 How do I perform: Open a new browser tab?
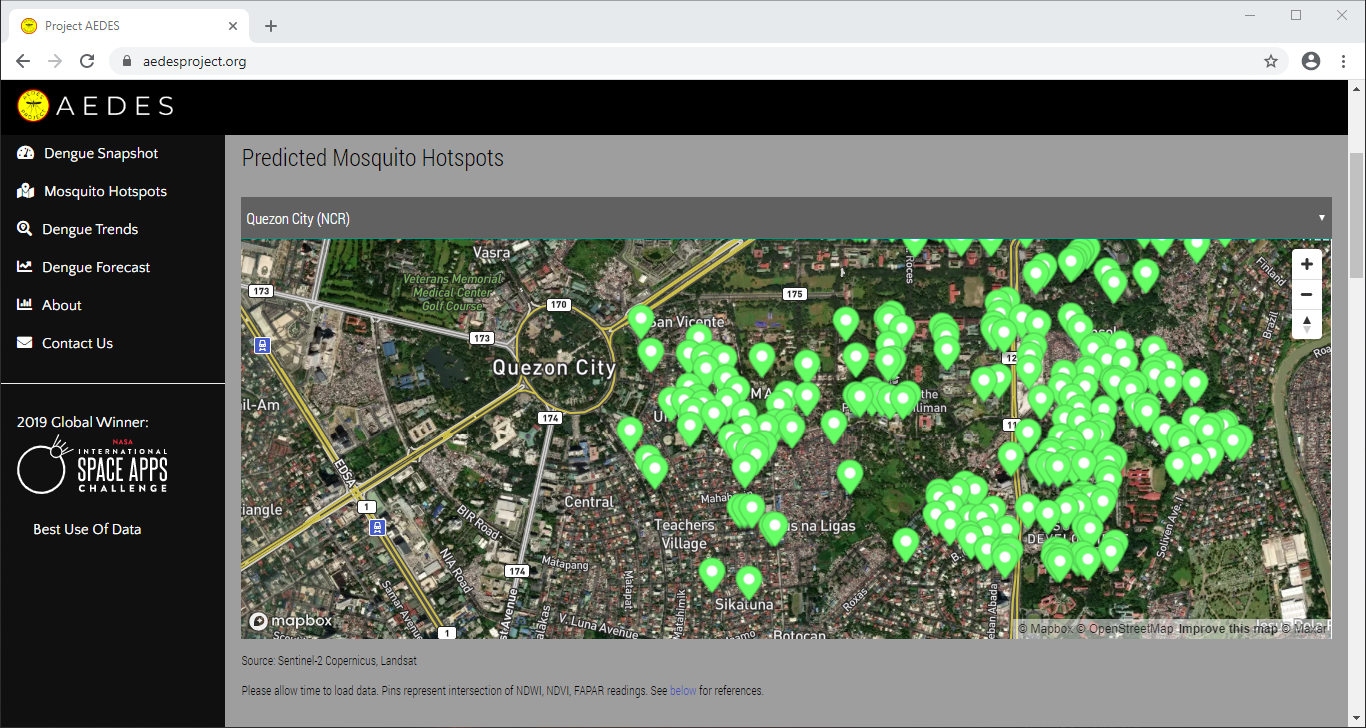click(271, 26)
